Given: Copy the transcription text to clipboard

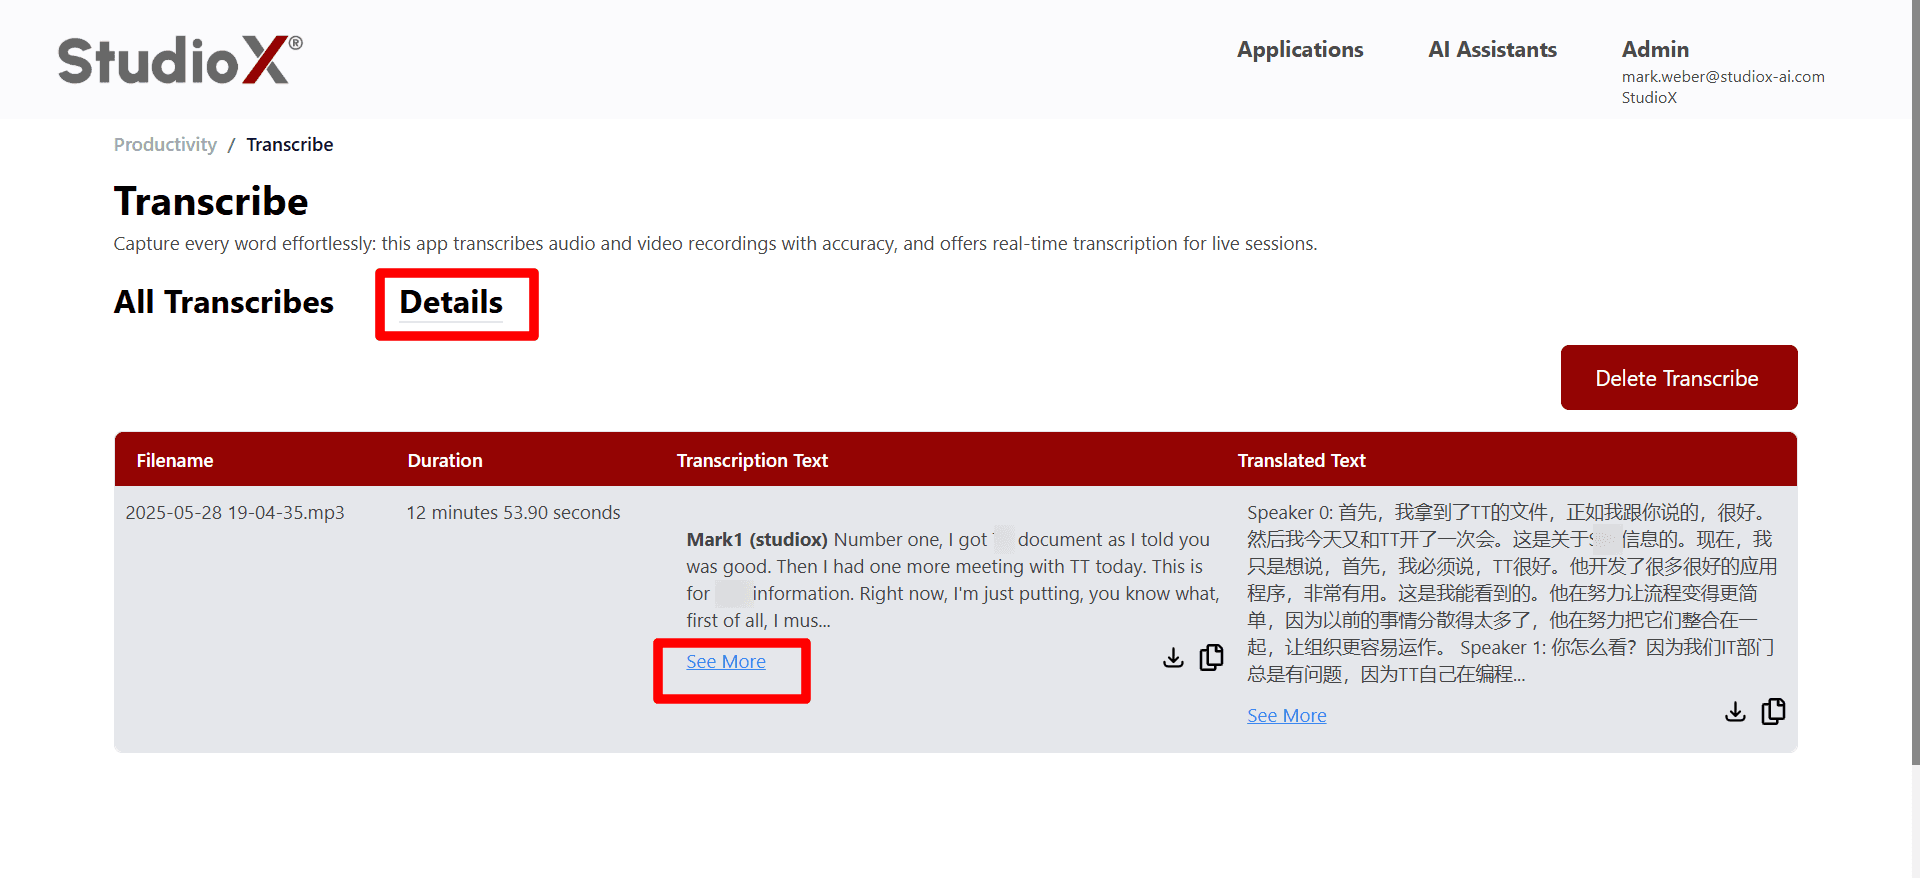Looking at the screenshot, I should (x=1211, y=657).
